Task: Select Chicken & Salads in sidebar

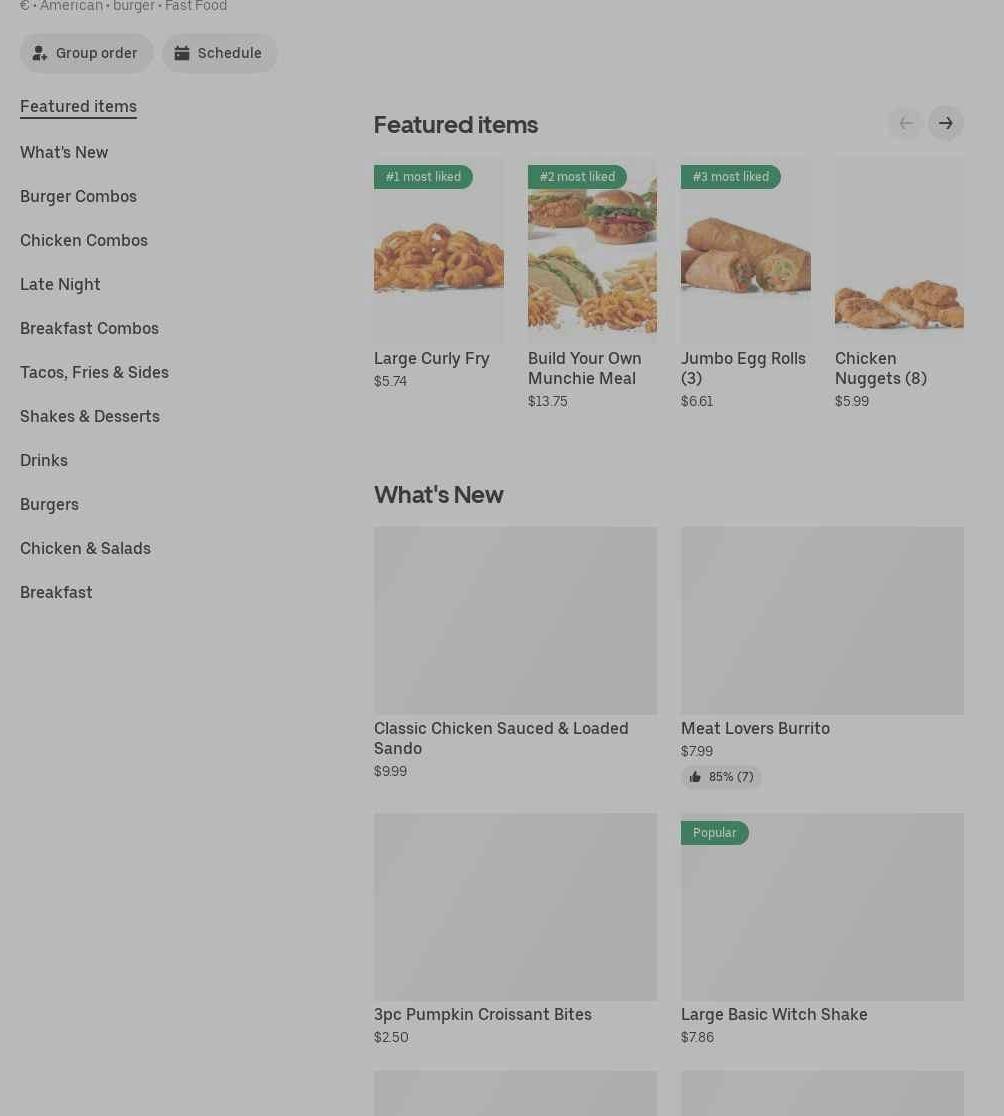Action: [x=85, y=548]
